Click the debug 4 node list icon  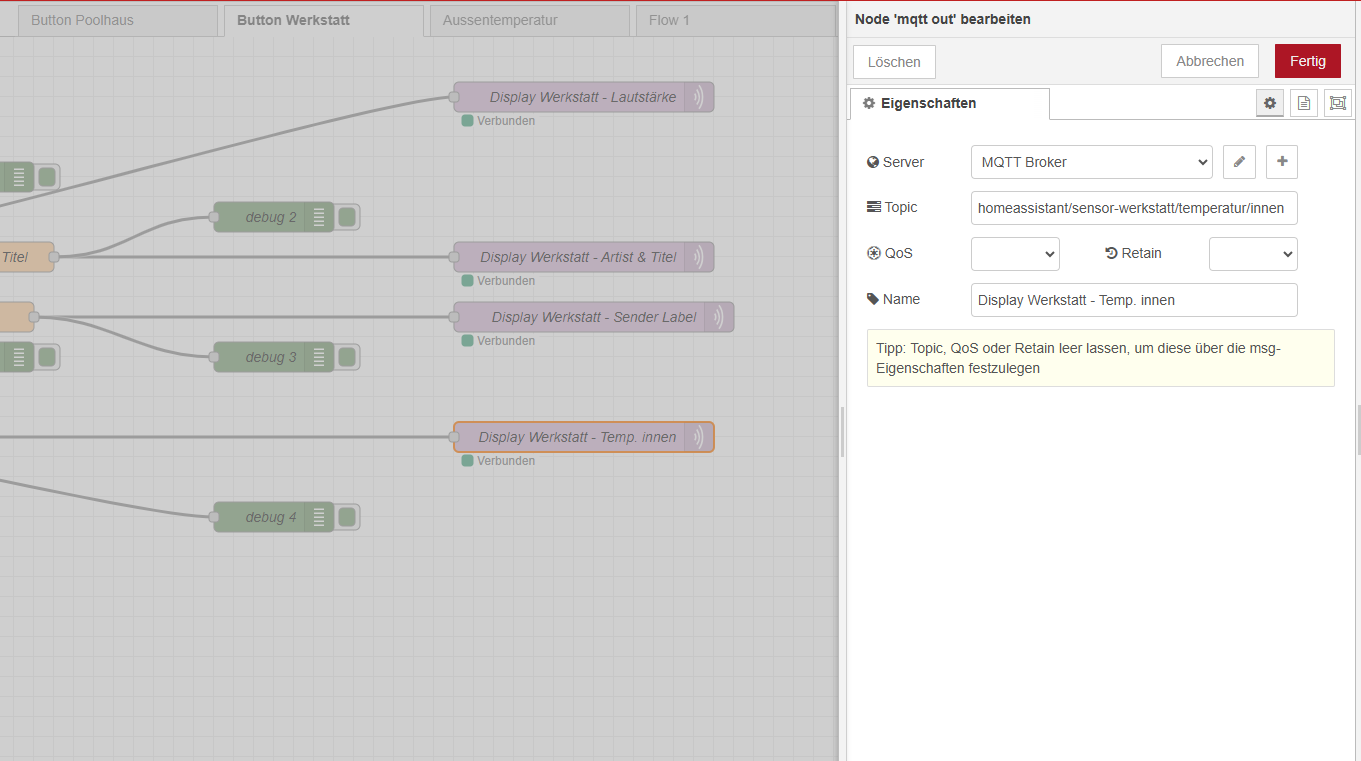click(319, 517)
